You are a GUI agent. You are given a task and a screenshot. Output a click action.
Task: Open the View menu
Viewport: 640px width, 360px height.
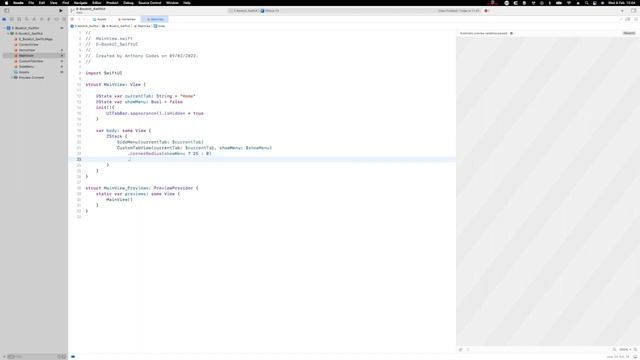[x=53, y=3]
